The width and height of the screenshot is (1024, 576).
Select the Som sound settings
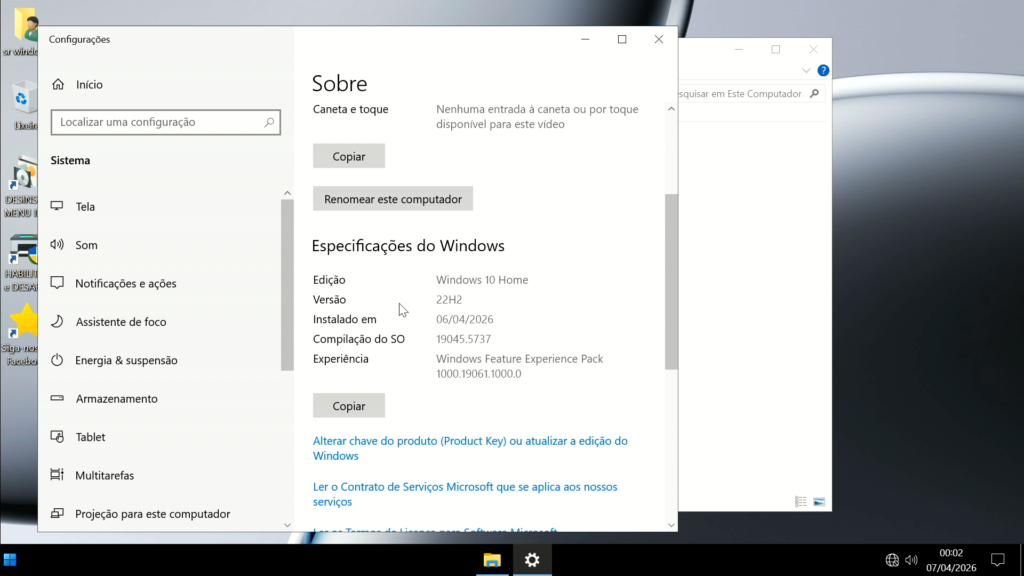86,245
